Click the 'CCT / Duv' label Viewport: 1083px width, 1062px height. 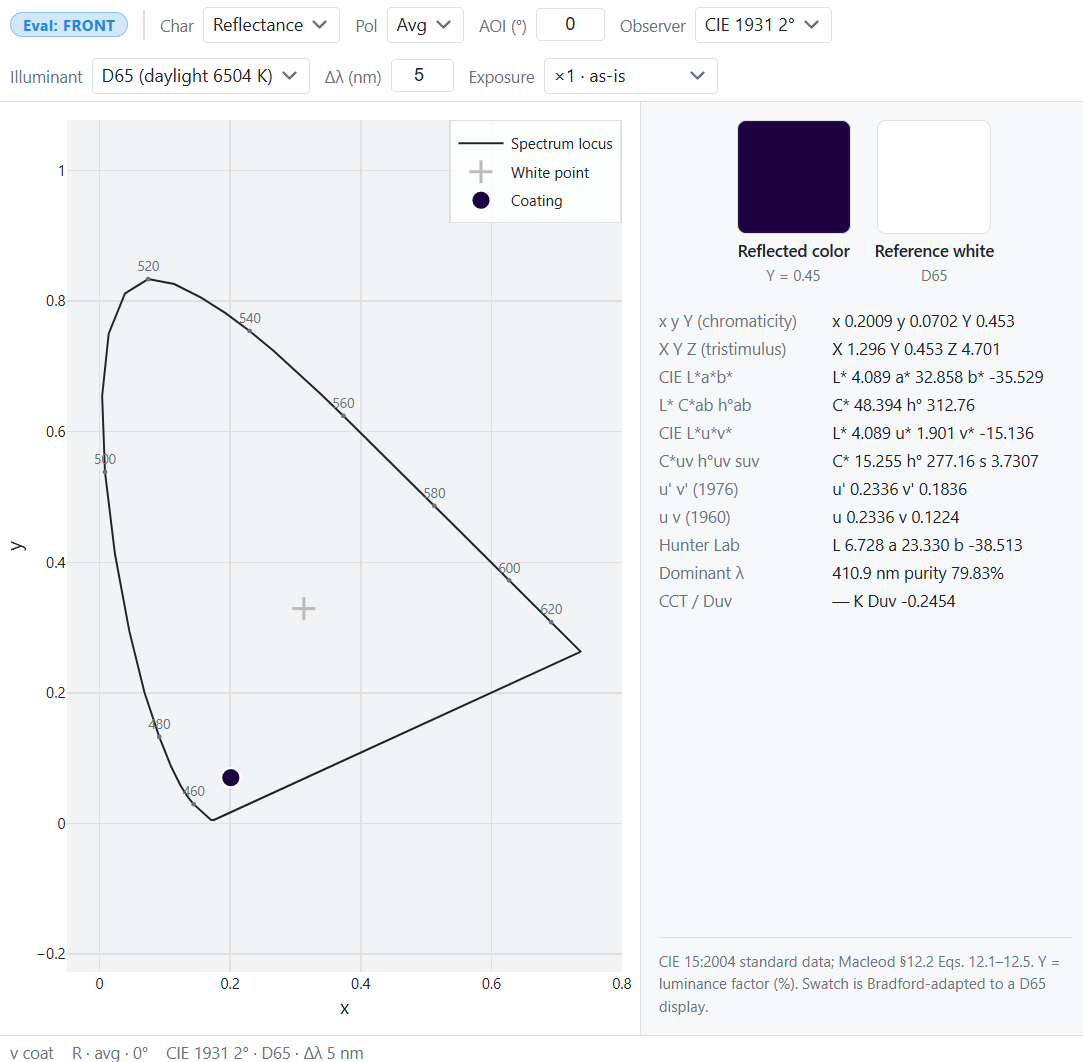coord(695,601)
